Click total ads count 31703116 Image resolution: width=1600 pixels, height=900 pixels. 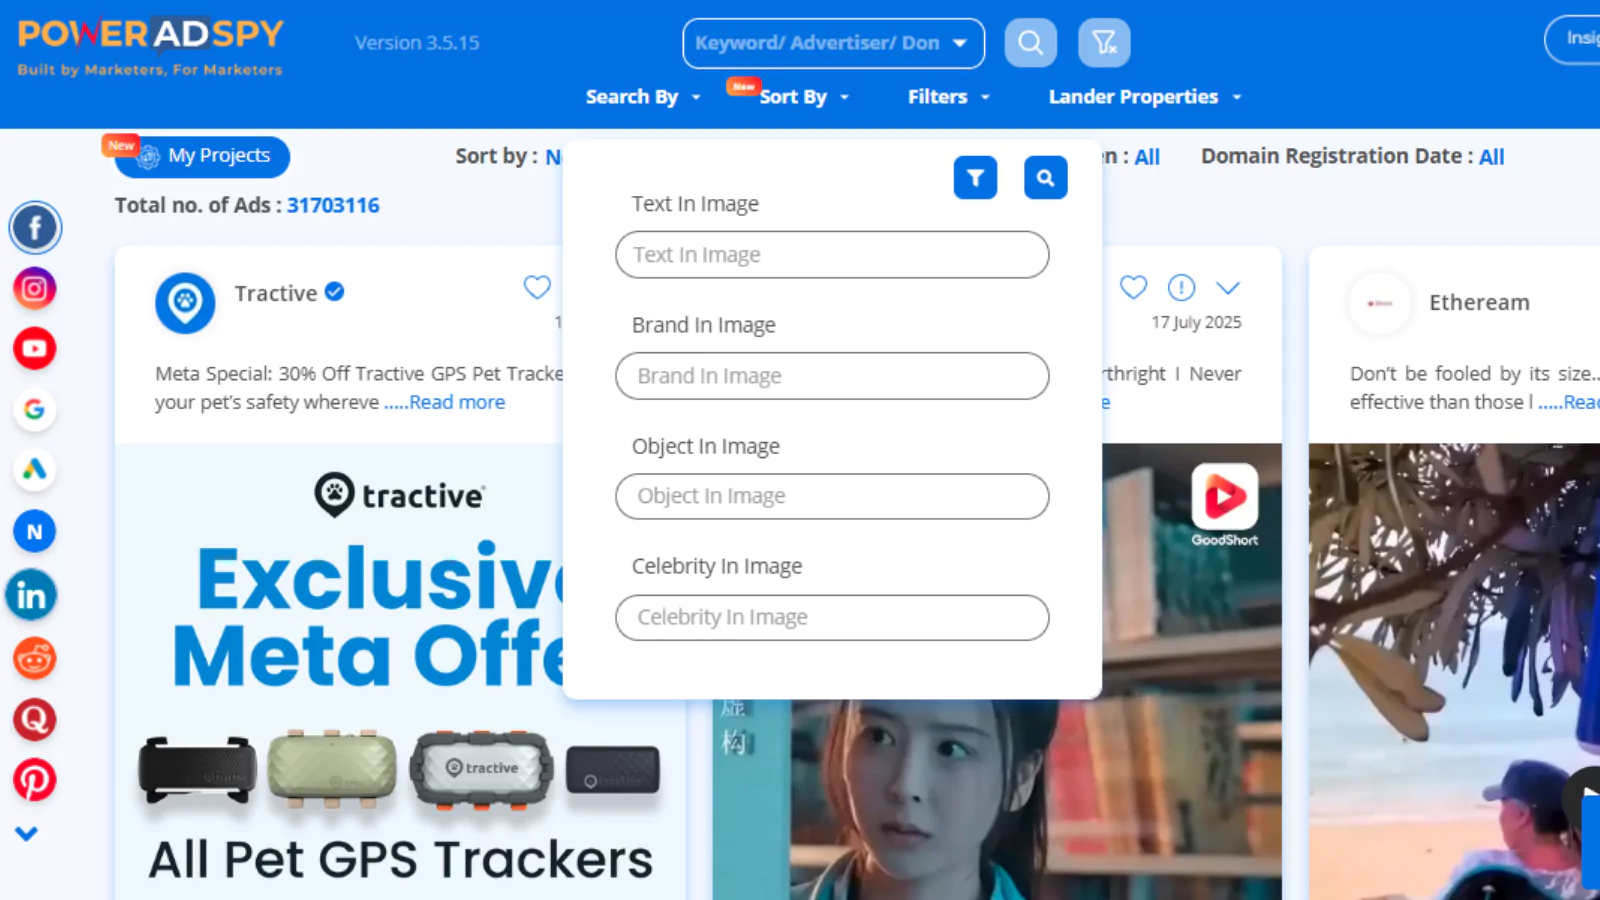point(333,205)
